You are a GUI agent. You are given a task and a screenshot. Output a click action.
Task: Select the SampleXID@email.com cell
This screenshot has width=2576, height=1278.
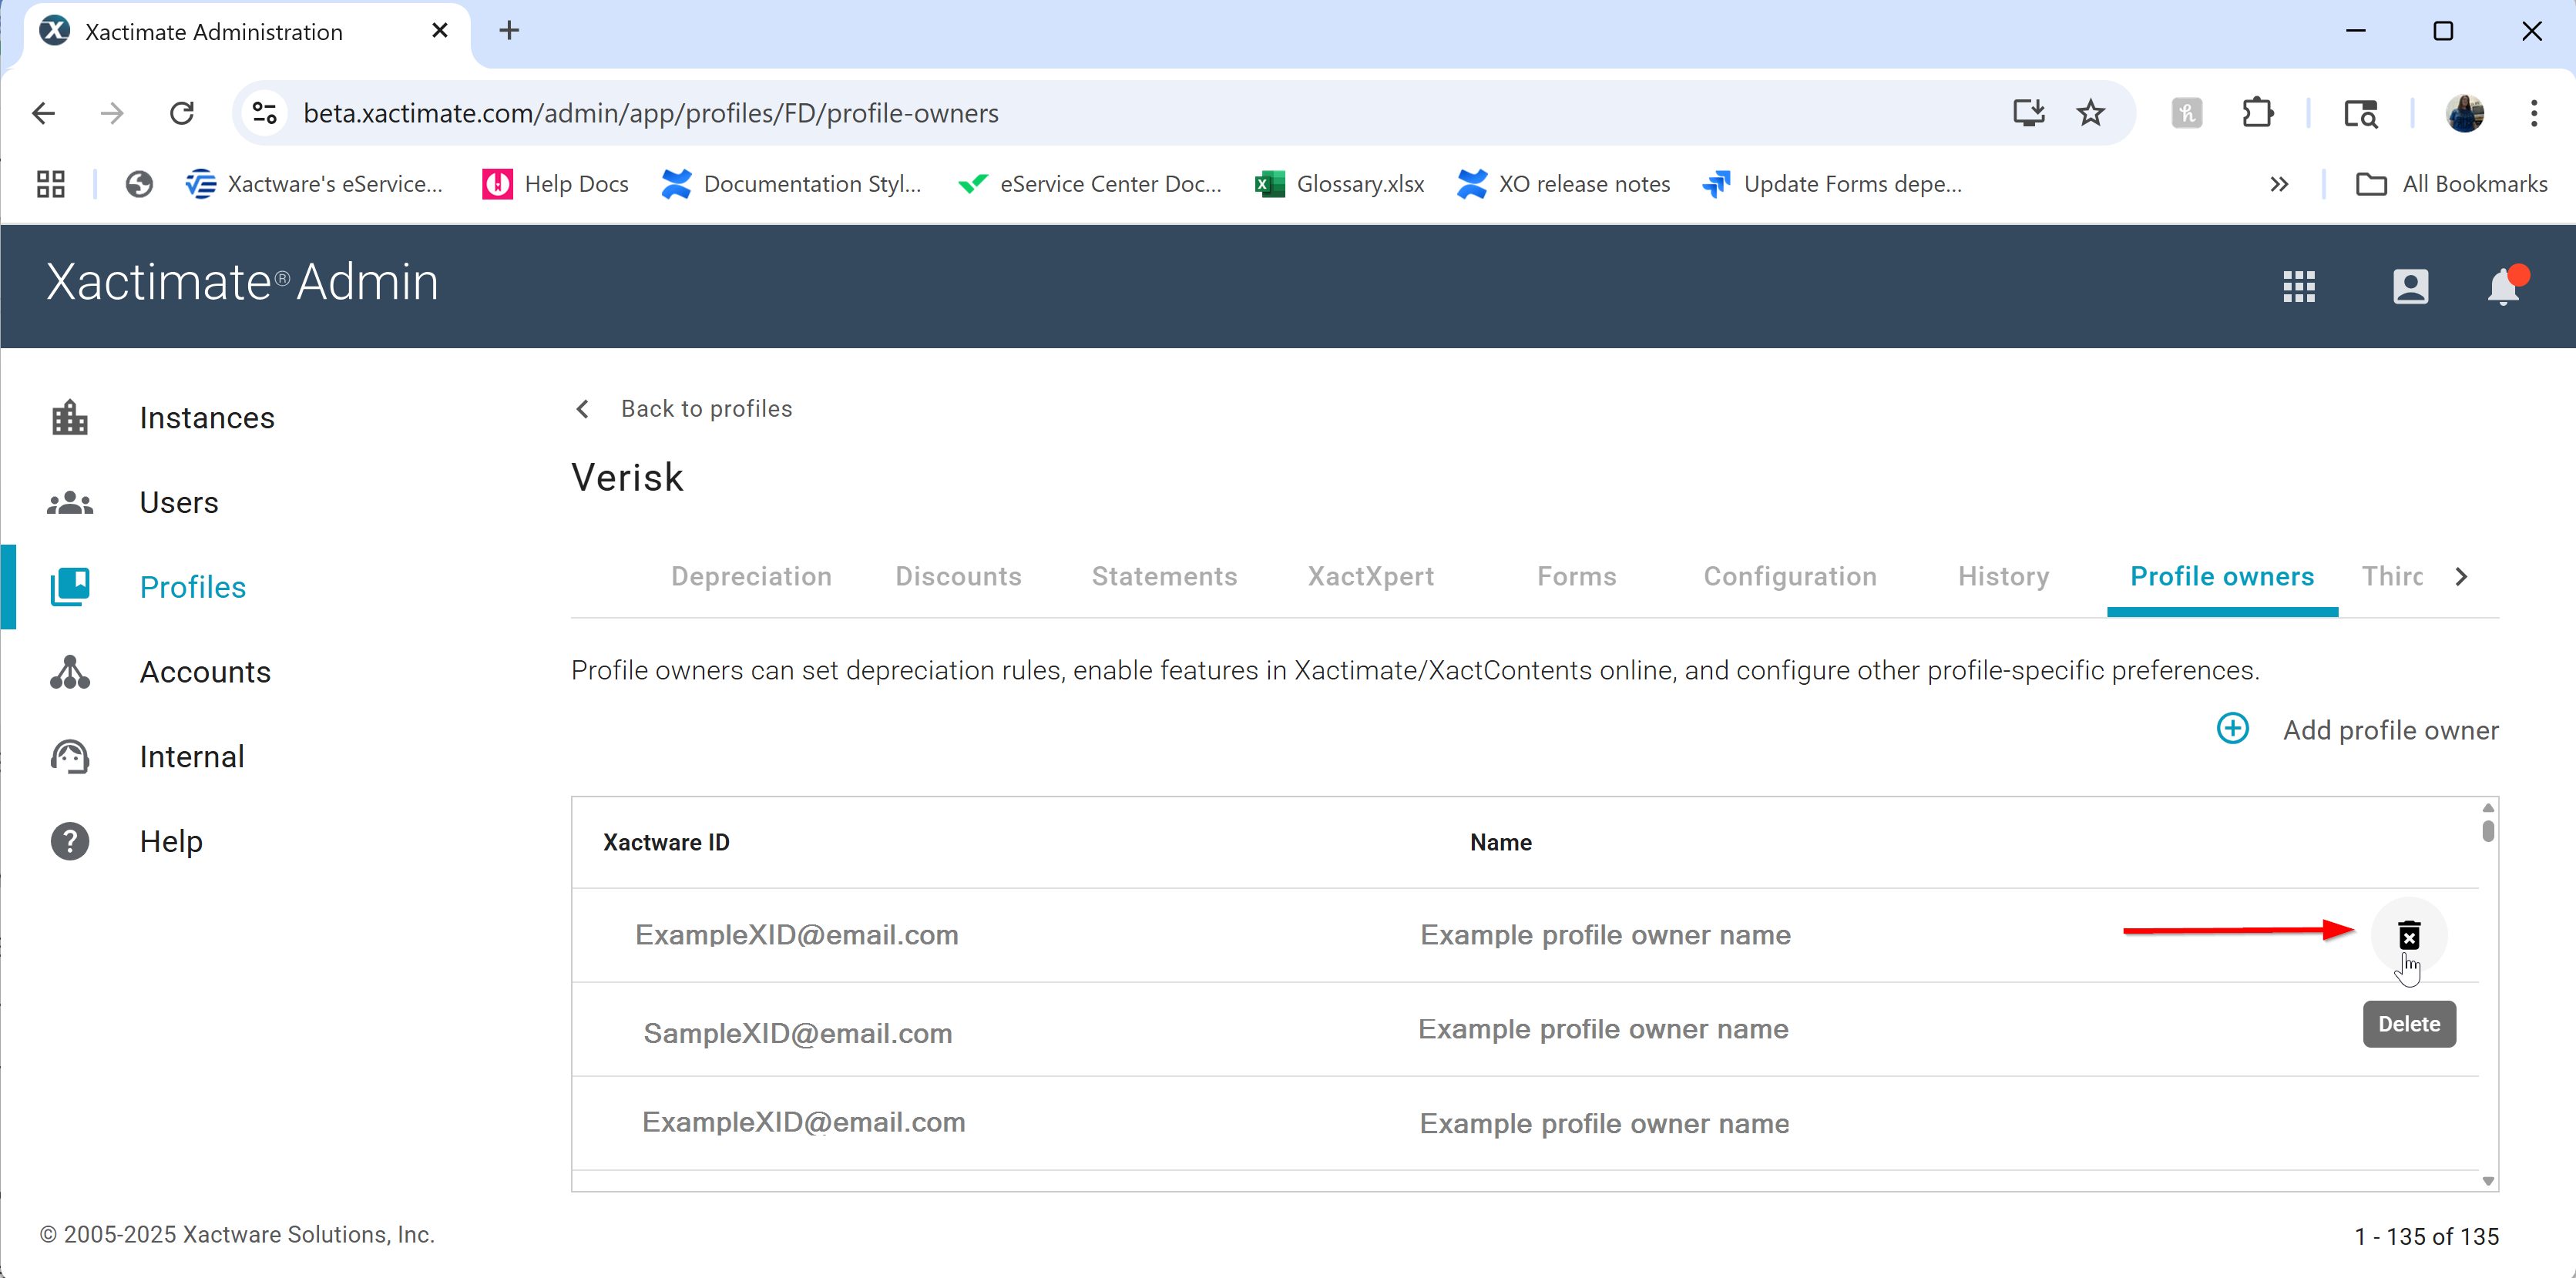click(x=797, y=1033)
